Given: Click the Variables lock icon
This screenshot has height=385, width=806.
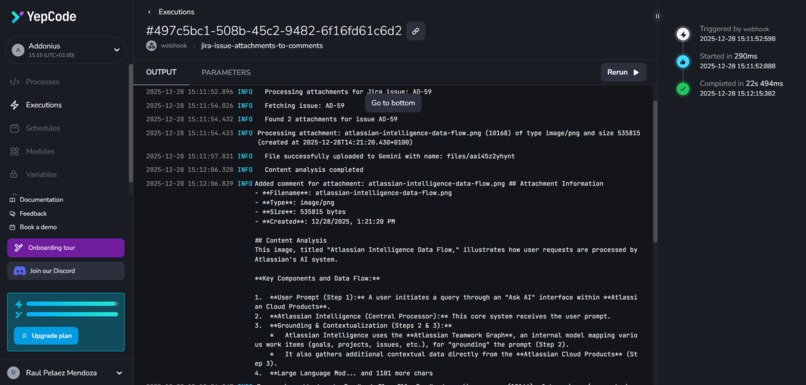Looking at the screenshot, I should (14, 174).
